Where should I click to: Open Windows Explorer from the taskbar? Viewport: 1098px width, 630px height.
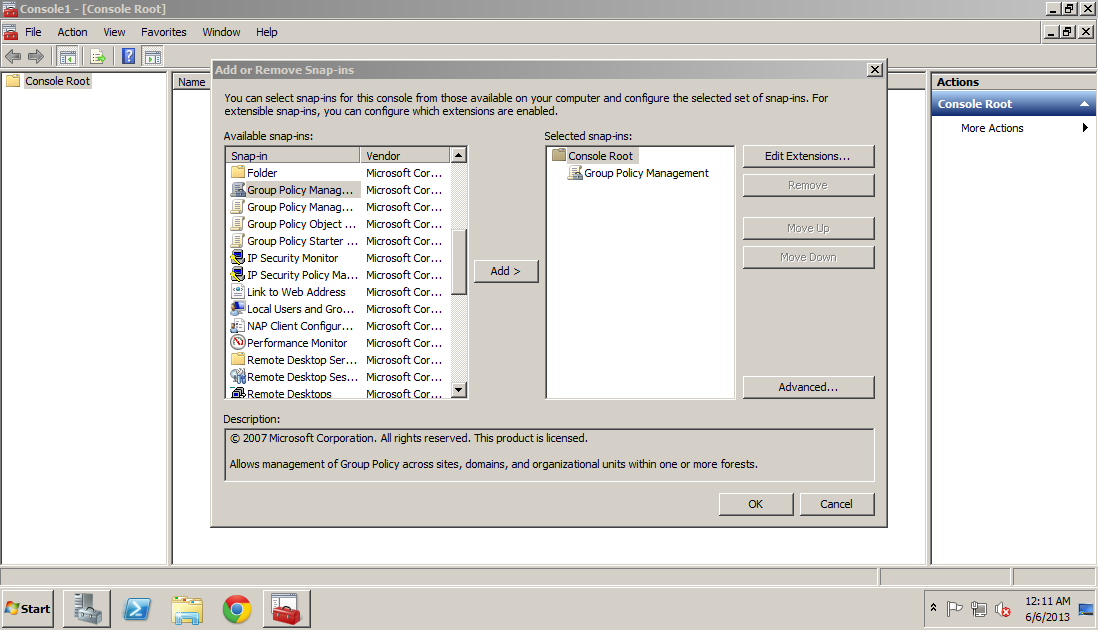tap(187, 609)
